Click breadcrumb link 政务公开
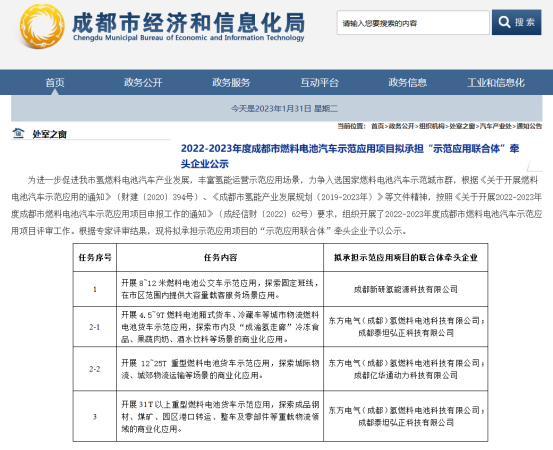This screenshot has width=553, height=450. pyautogui.click(x=401, y=126)
